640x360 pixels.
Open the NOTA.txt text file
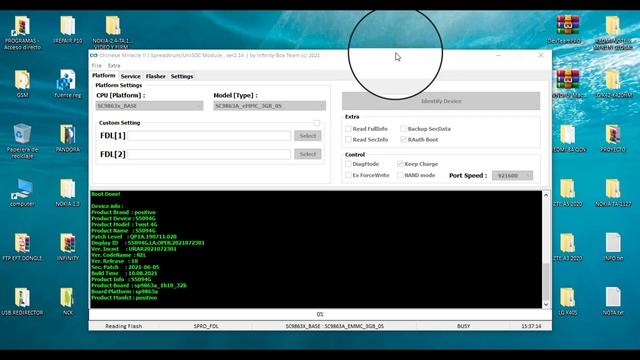click(613, 301)
